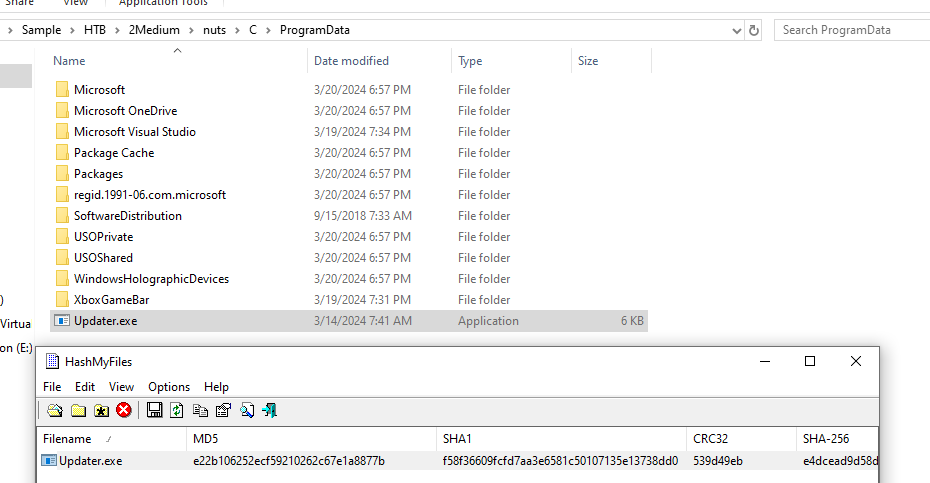
Task: Click the Exit door icon in HashMyFiles toolbar
Action: point(269,410)
